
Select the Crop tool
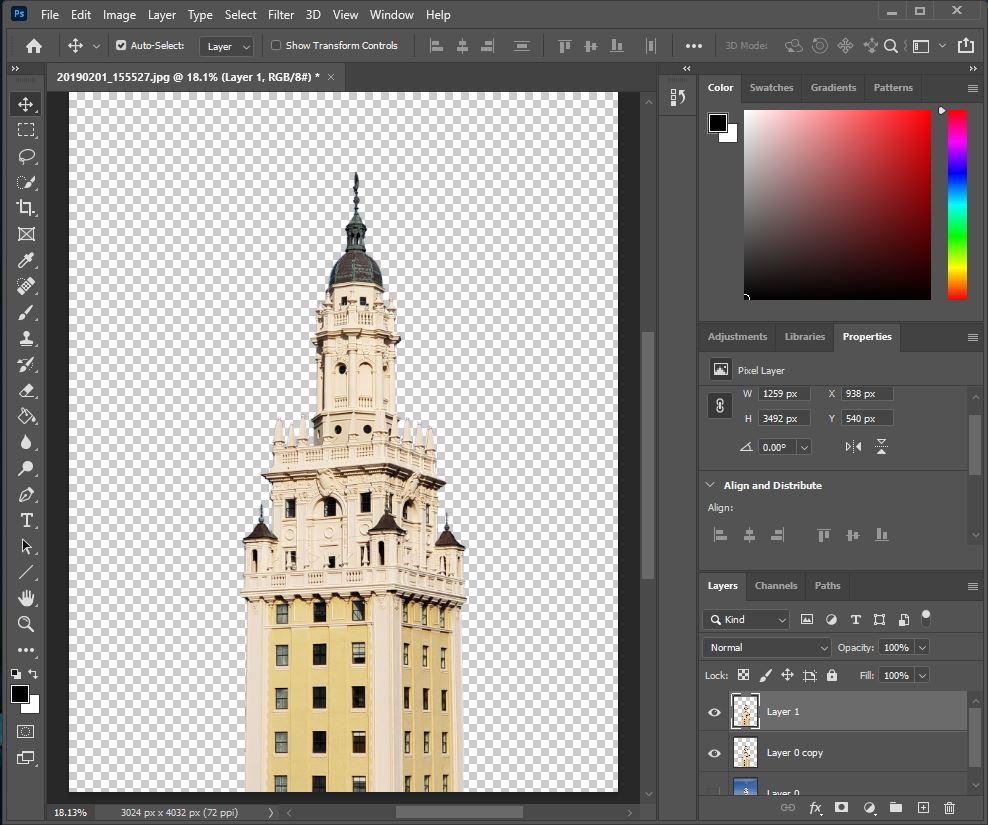26,208
